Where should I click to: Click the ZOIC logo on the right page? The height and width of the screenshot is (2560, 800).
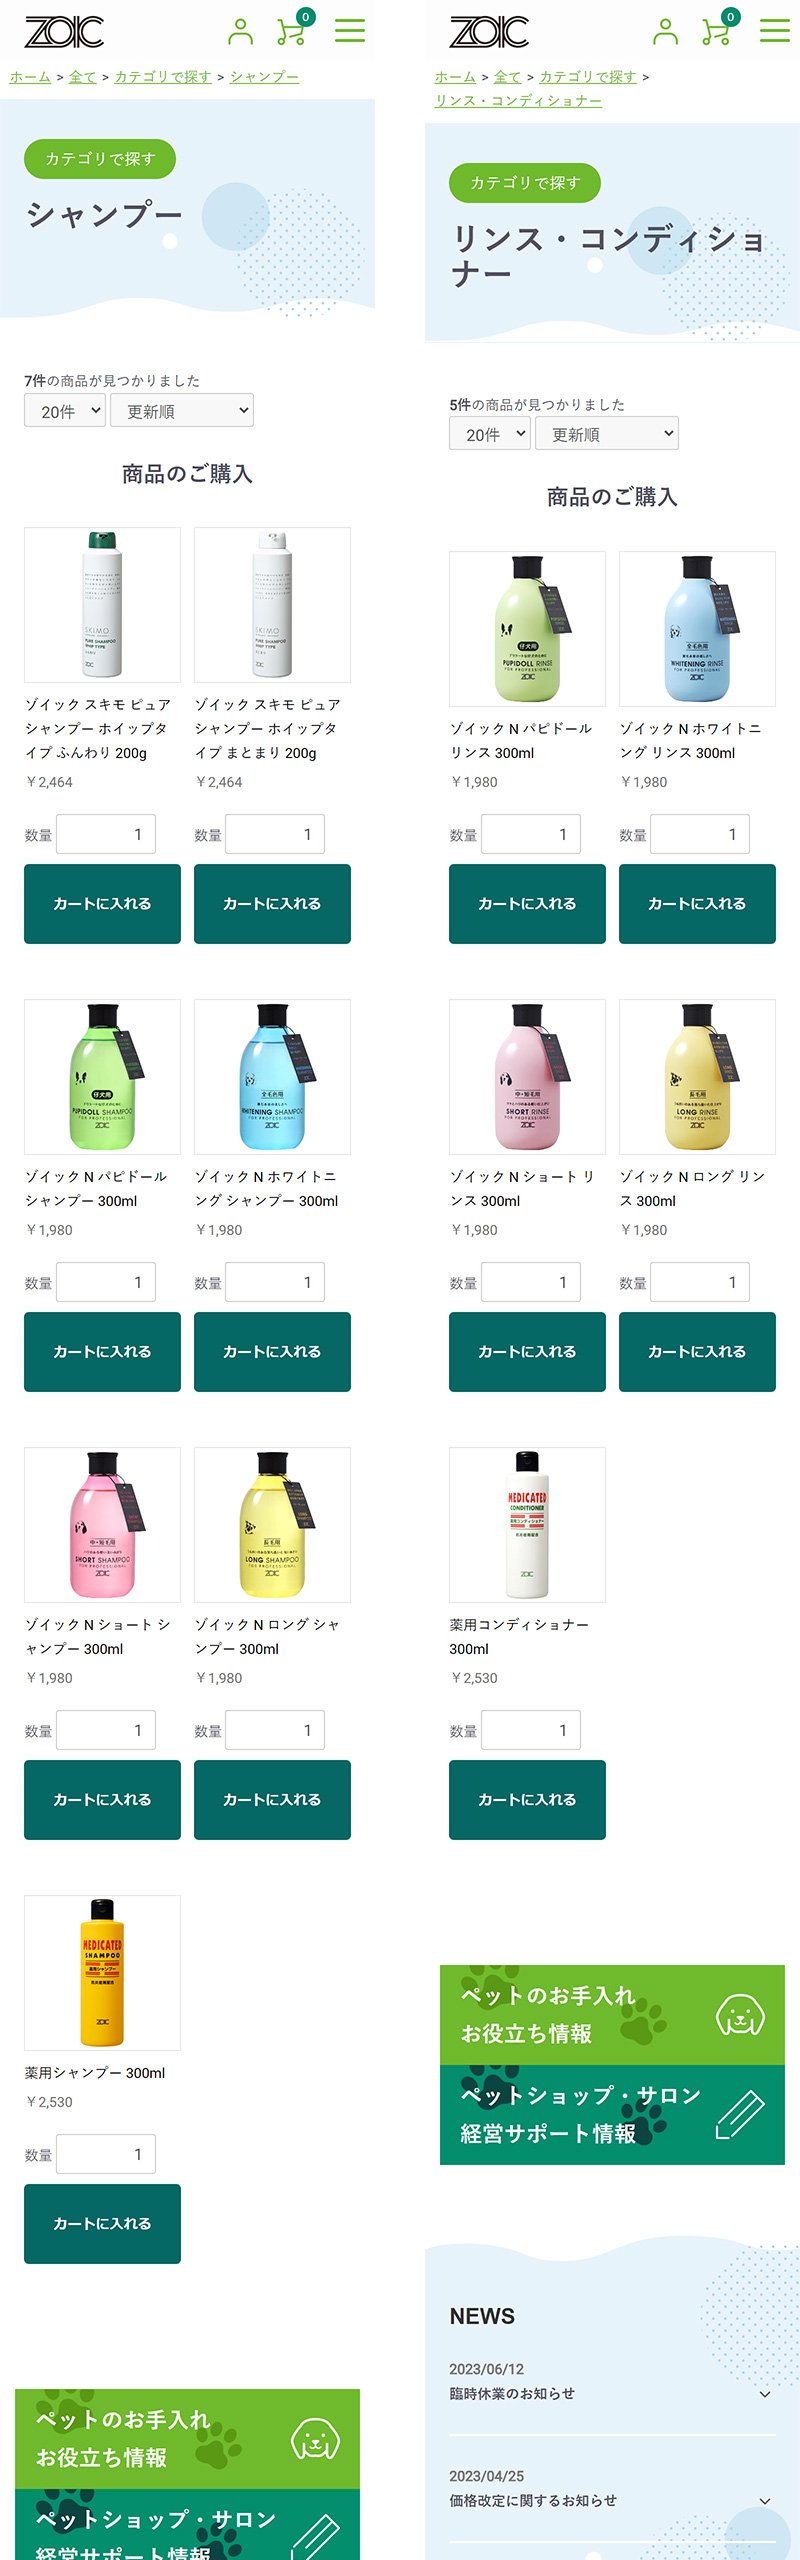tap(489, 32)
